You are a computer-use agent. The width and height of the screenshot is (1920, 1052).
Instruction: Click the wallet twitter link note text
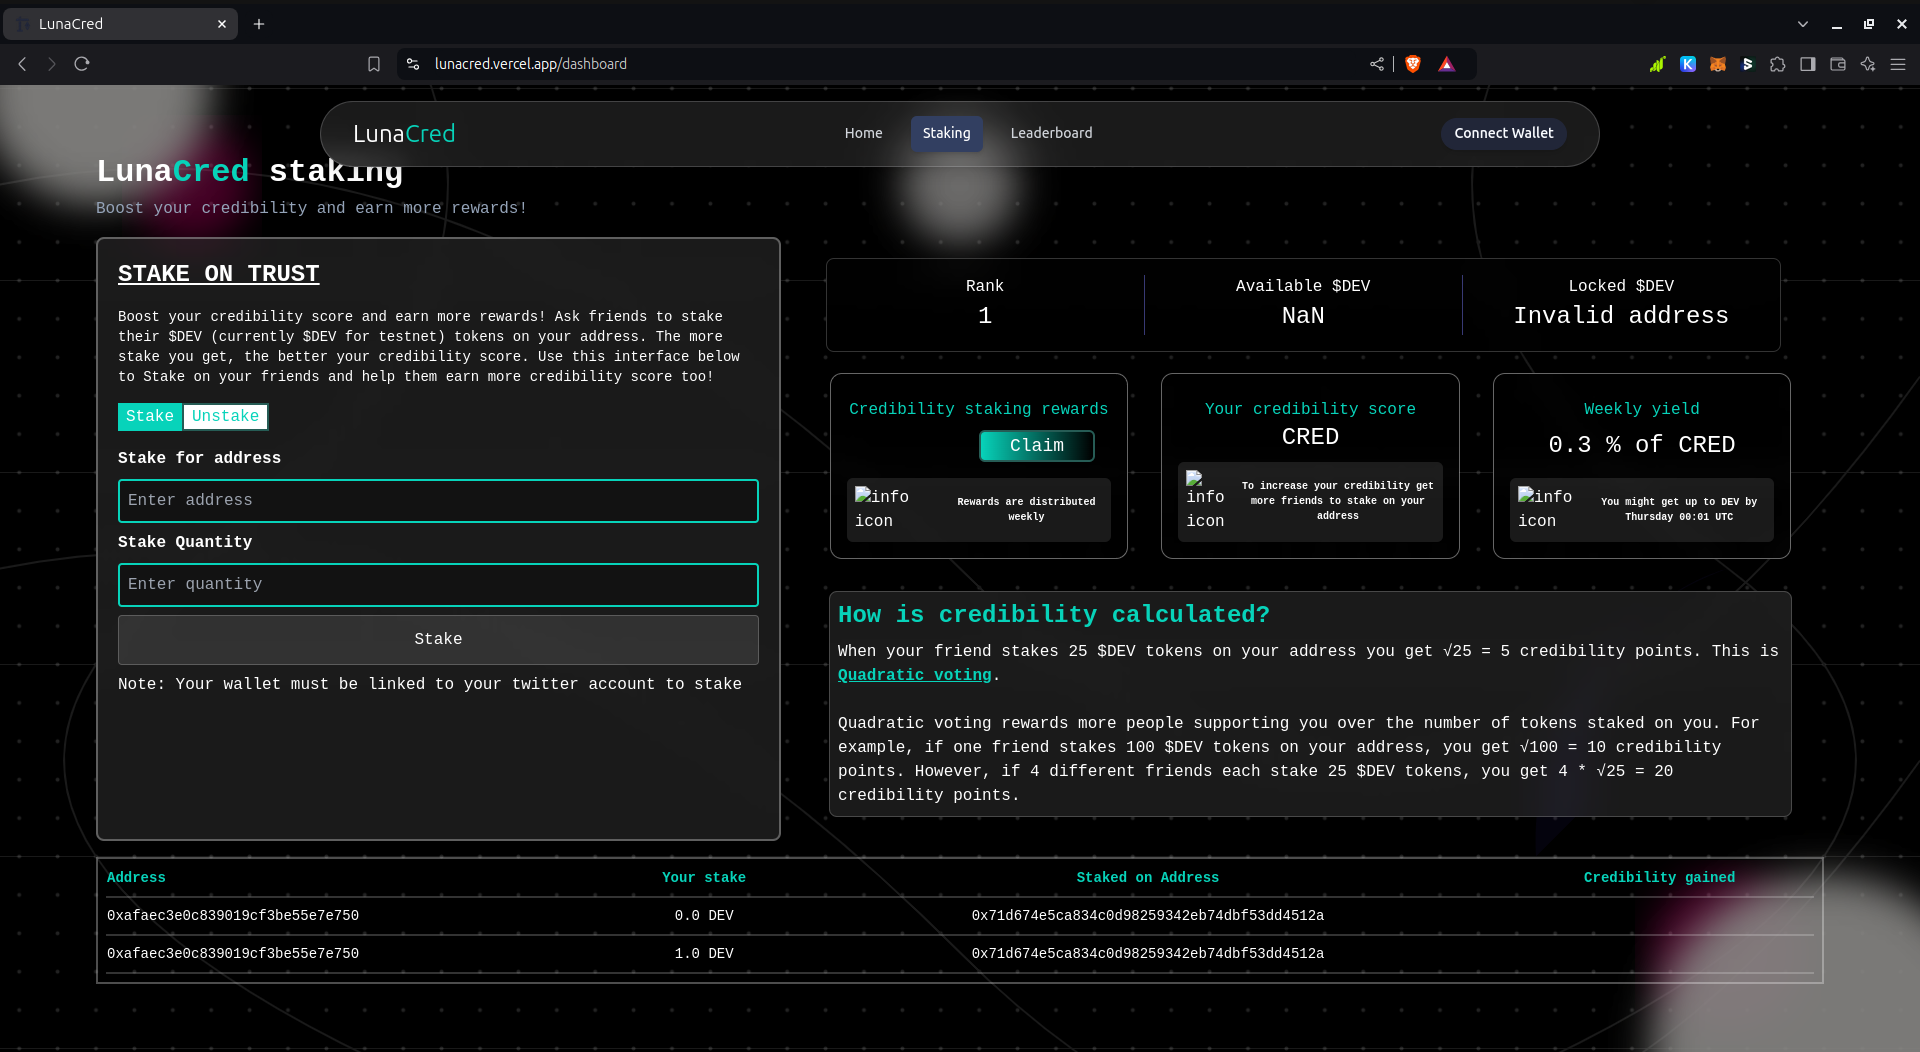coord(430,684)
